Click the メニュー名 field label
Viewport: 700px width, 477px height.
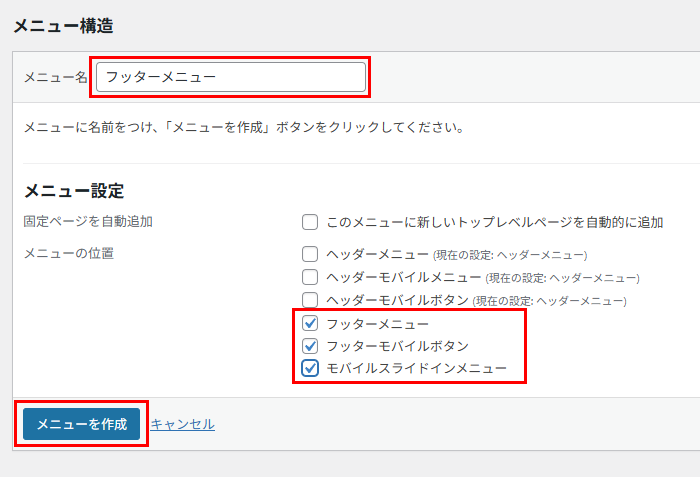(x=55, y=77)
